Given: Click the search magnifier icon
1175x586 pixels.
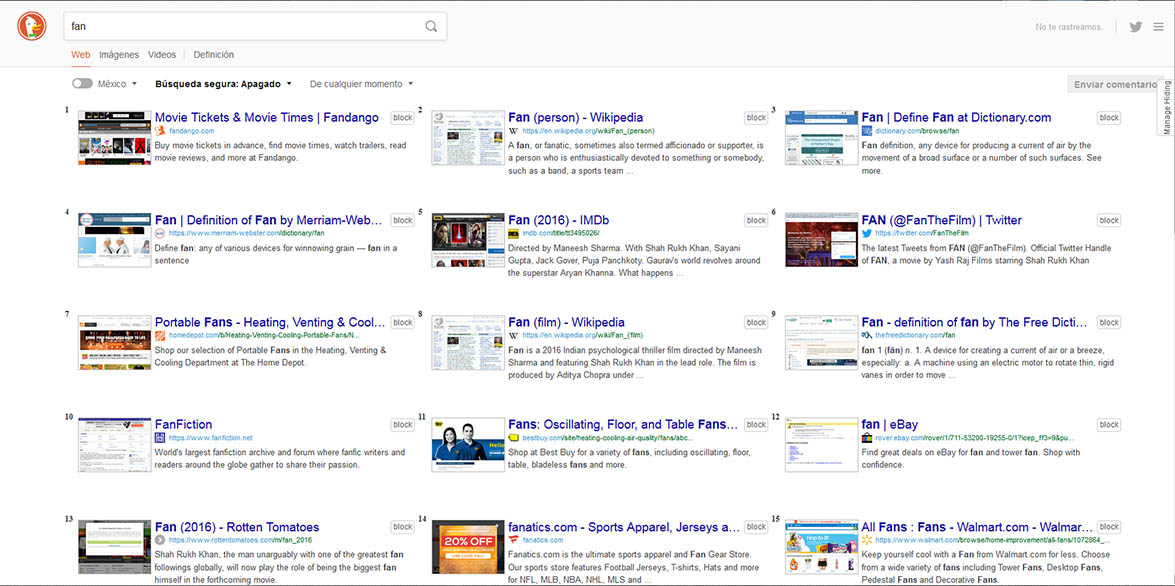Looking at the screenshot, I should click(431, 26).
